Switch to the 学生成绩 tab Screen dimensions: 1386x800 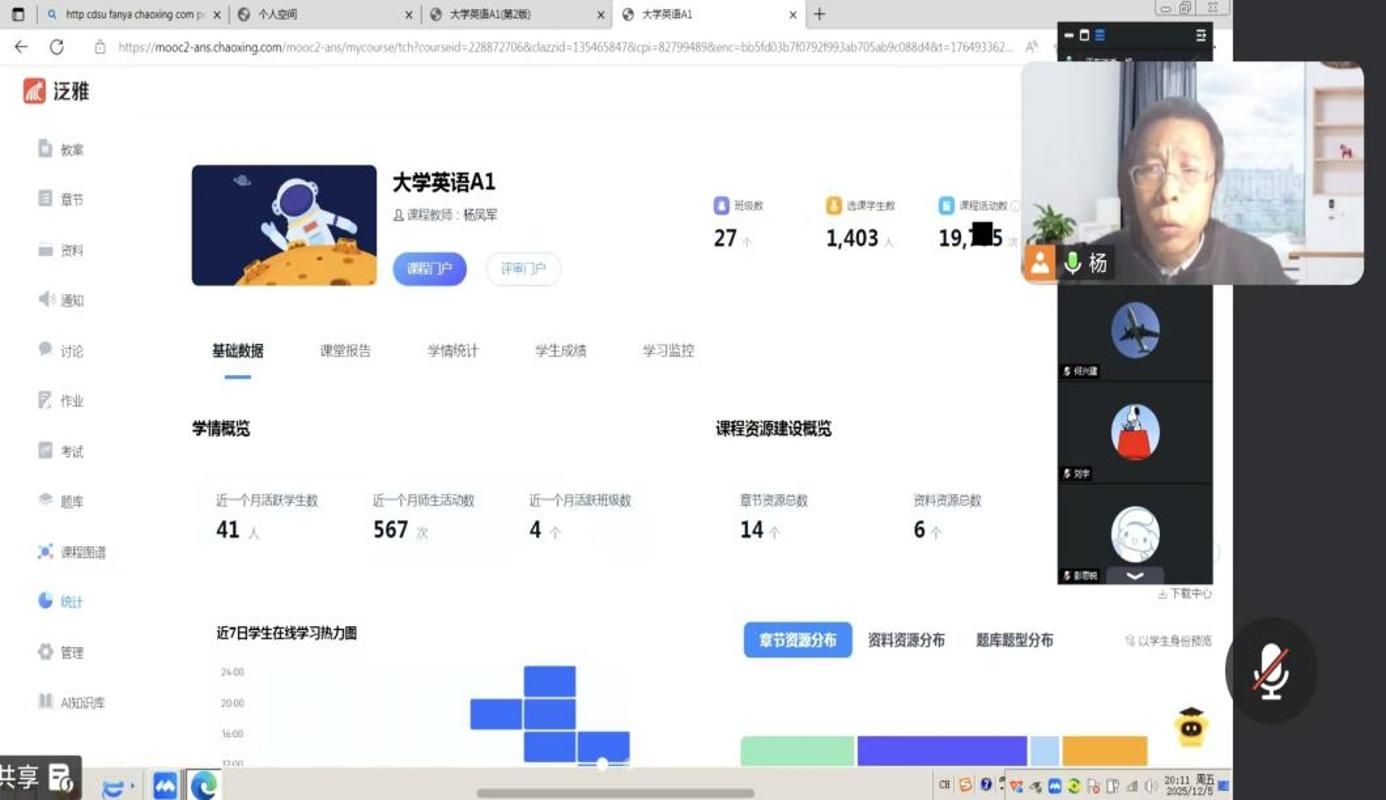[560, 351]
